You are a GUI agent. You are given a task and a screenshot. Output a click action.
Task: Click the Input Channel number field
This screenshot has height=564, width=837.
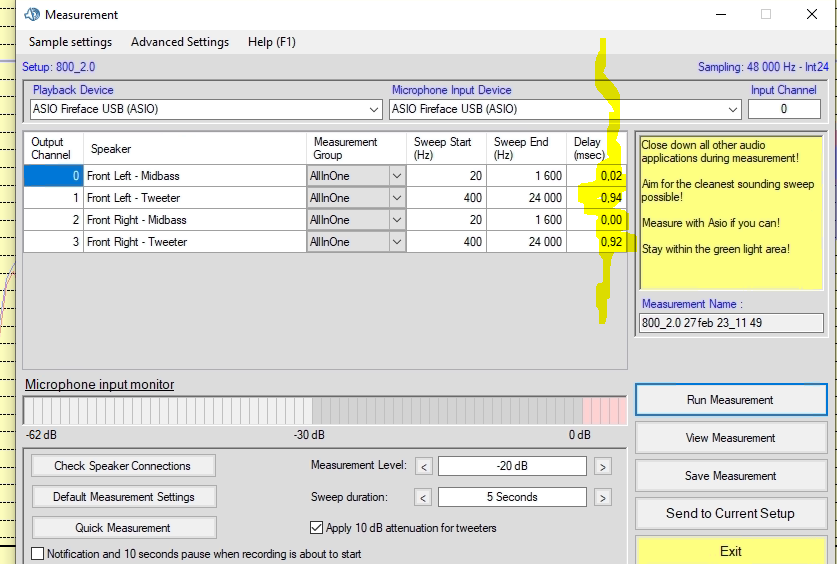coord(784,109)
